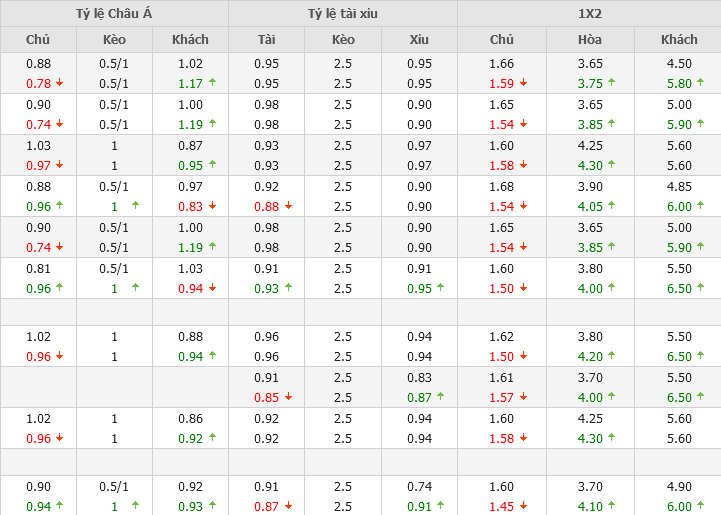
Task: Select the Tỷ lệ tài xỉu header
Action: (343, 14)
